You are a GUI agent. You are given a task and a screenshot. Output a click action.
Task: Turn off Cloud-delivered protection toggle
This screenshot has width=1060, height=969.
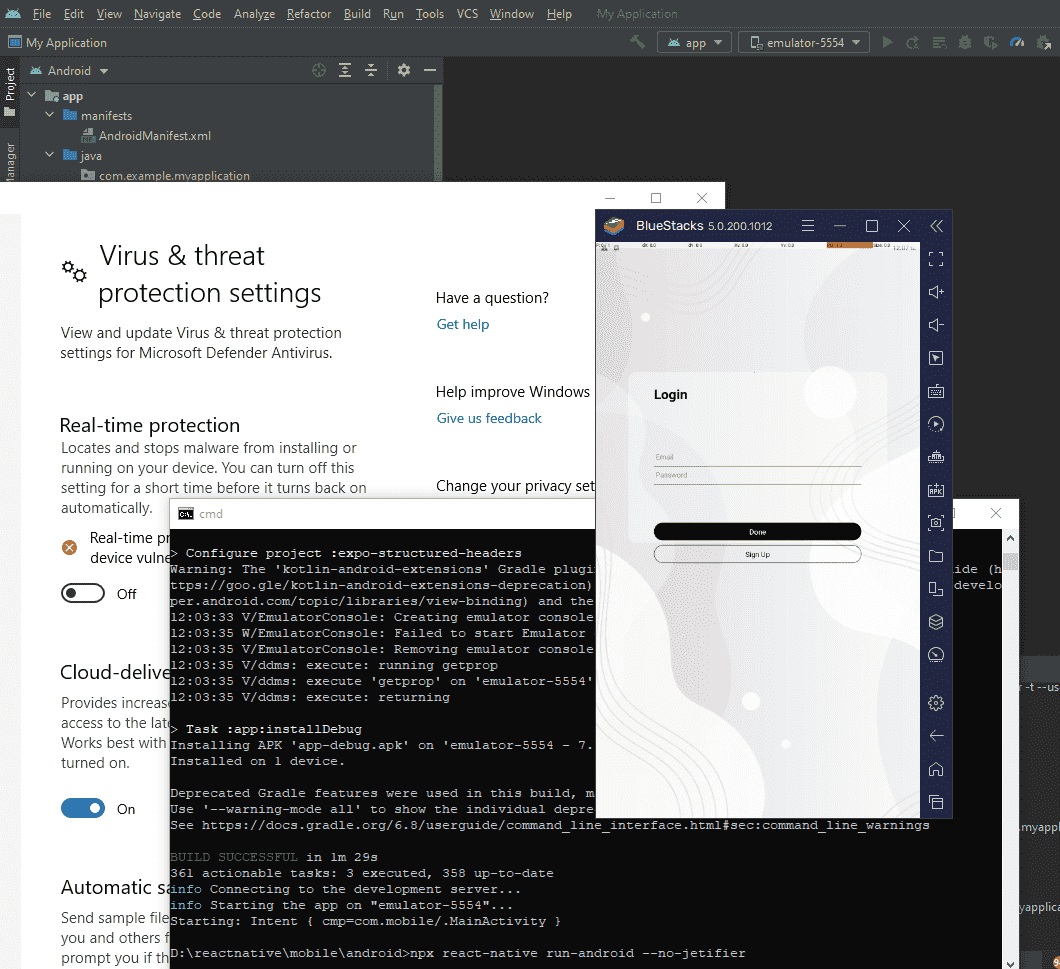pyautogui.click(x=82, y=808)
